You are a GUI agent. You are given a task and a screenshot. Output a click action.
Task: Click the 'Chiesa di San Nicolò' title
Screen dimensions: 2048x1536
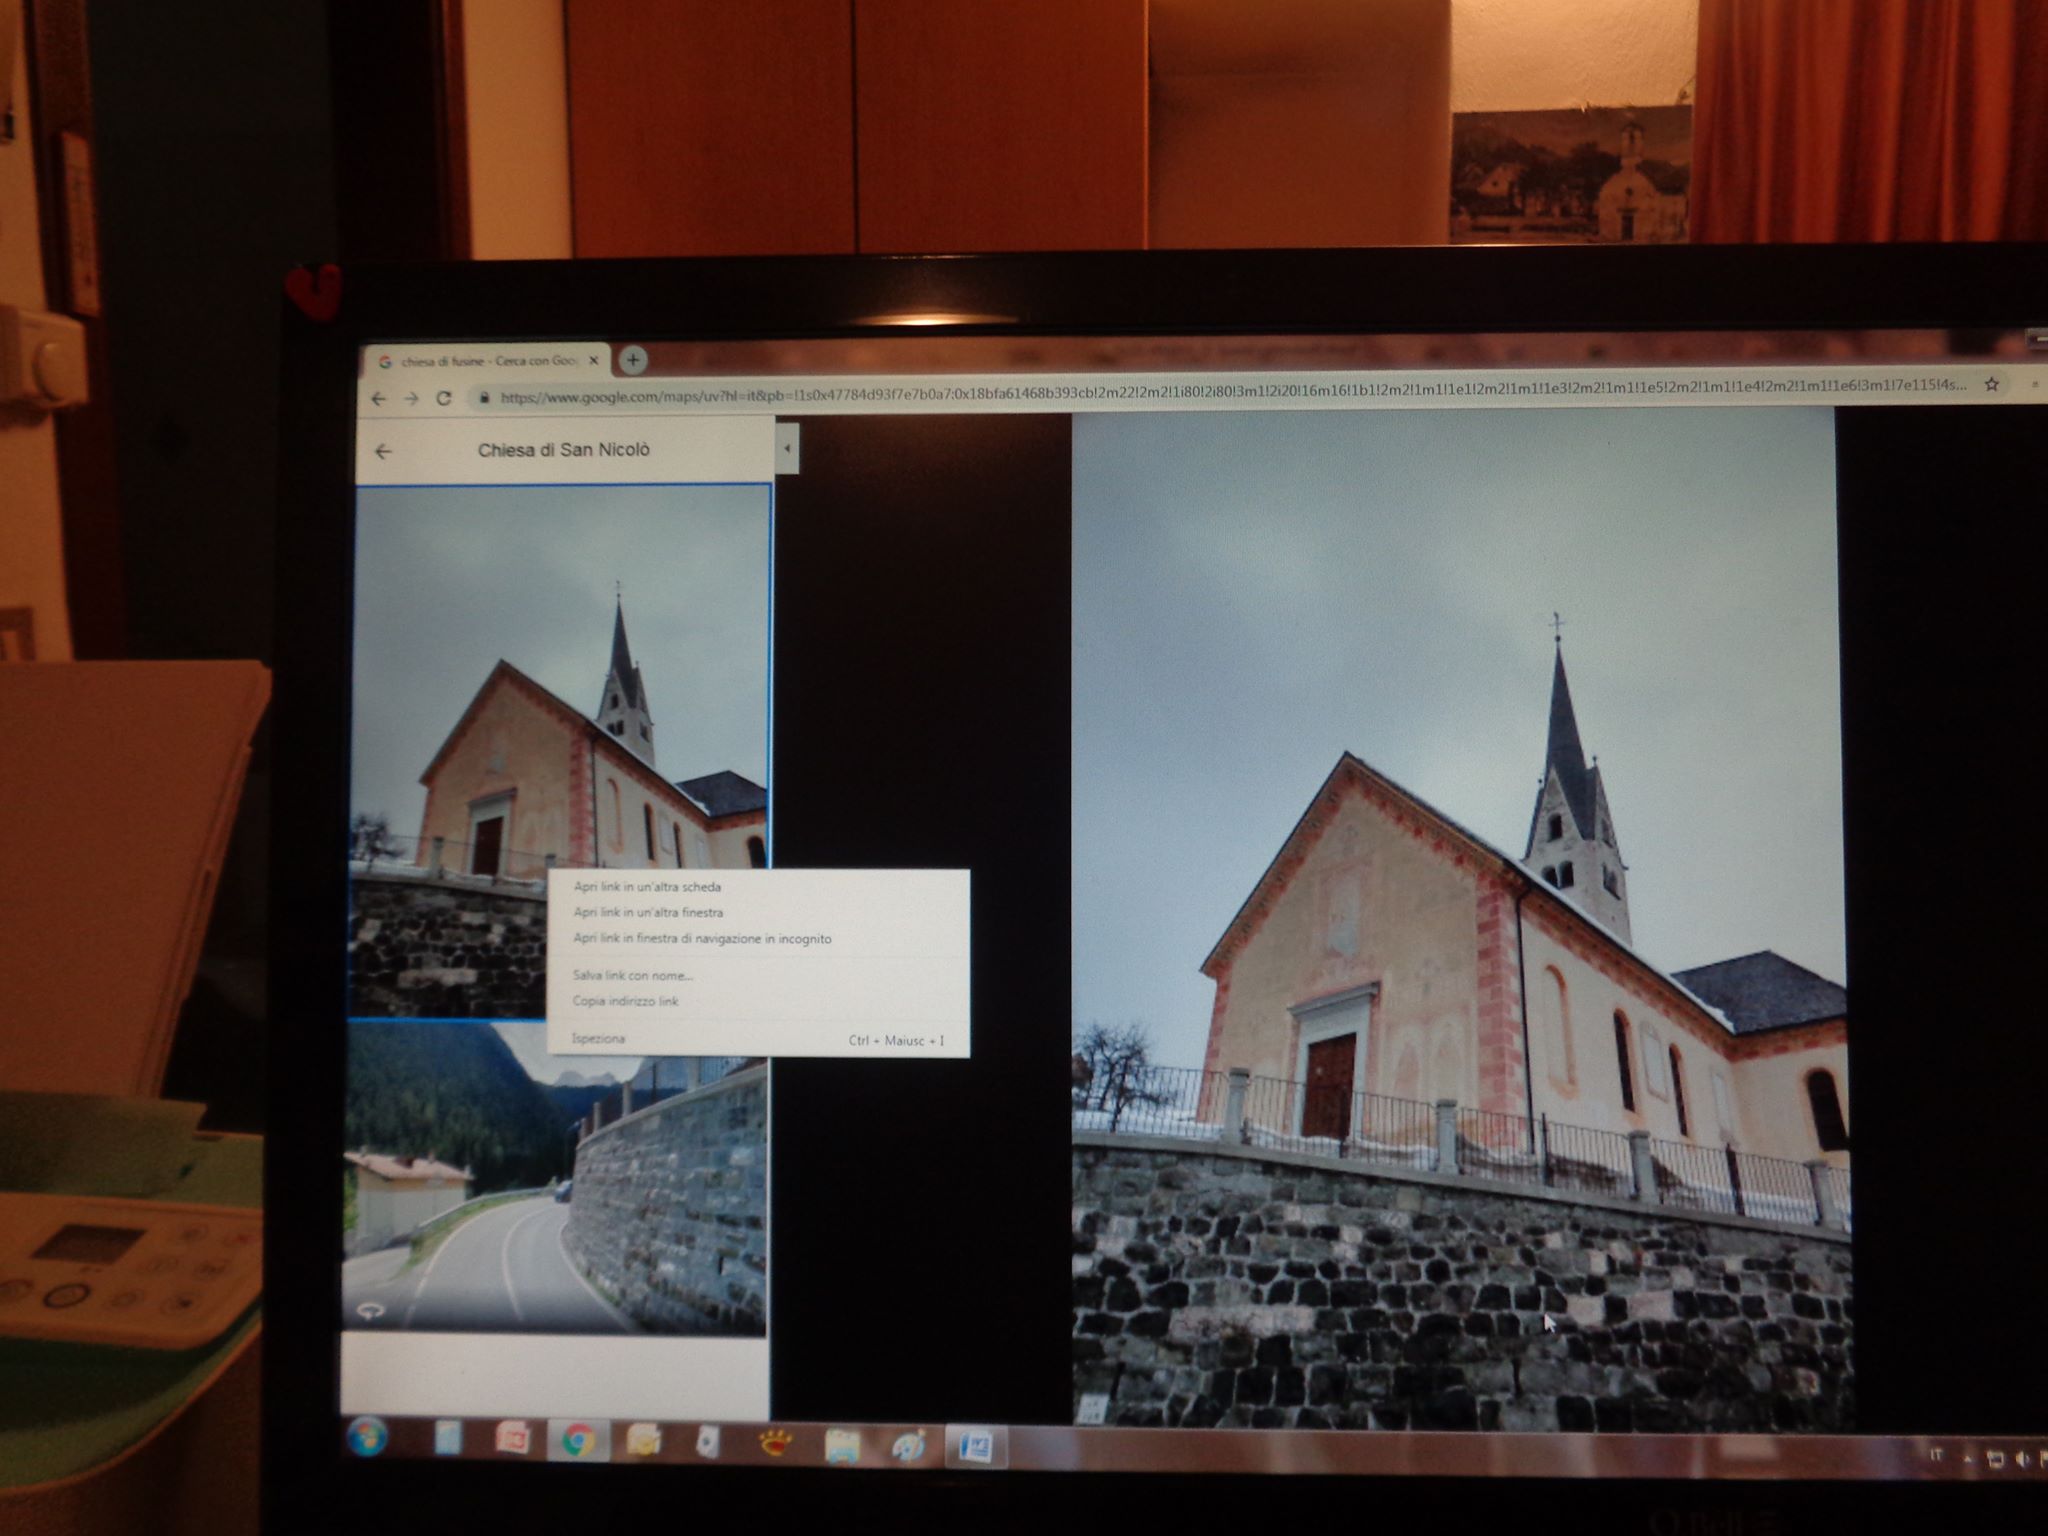click(x=564, y=450)
